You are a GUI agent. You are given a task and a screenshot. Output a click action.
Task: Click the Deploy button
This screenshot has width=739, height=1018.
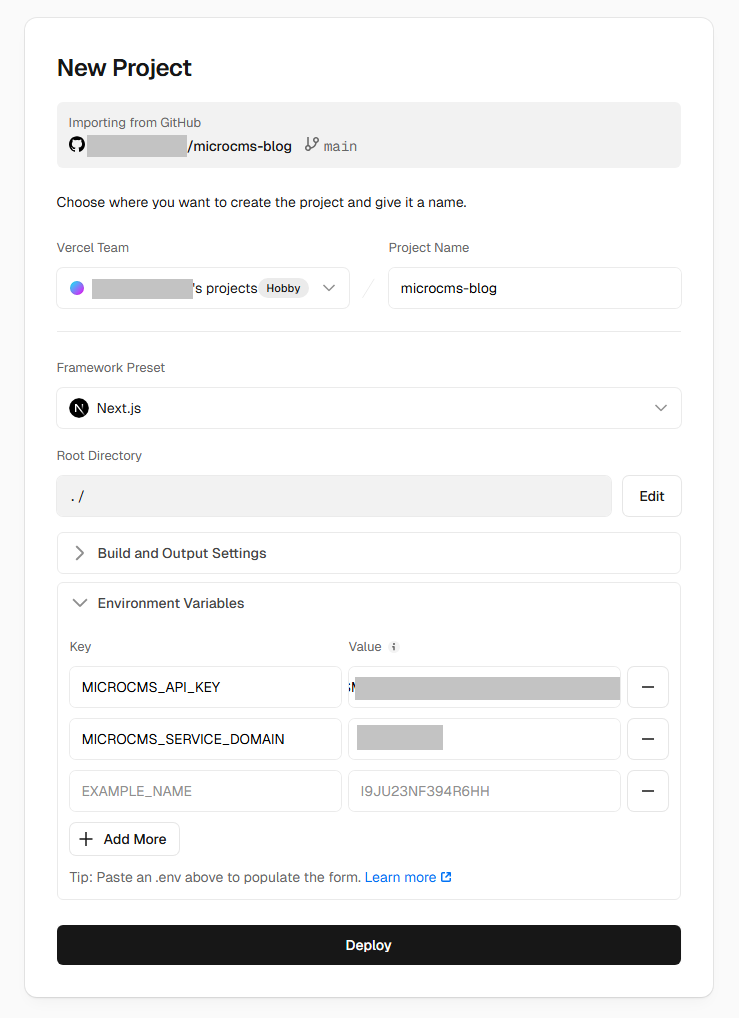[x=368, y=944]
